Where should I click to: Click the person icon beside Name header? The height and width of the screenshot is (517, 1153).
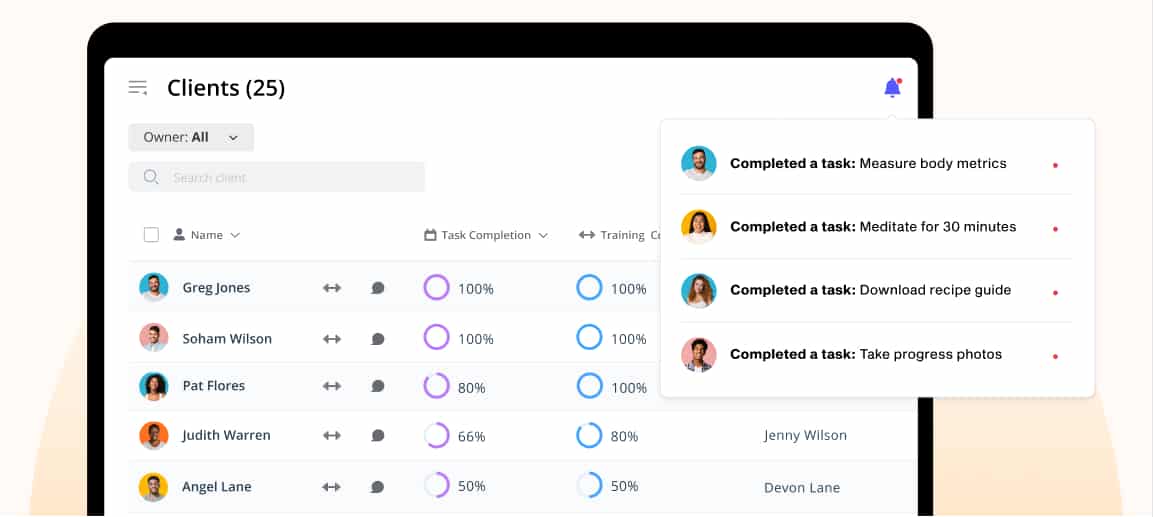[179, 235]
